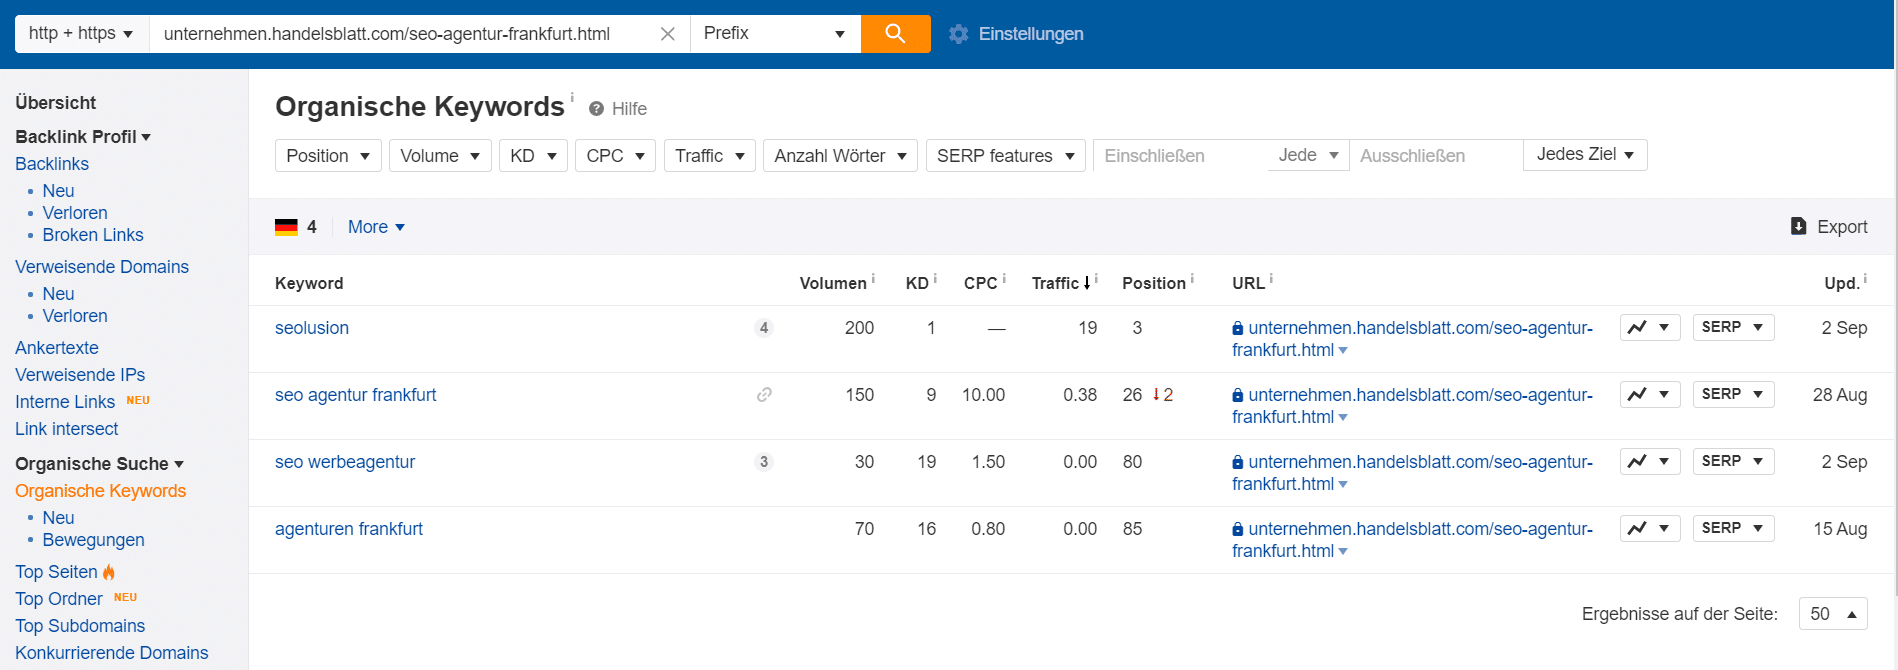The width and height of the screenshot is (1898, 670).
Task: Expand the SERP dropdown for seo werbeagentur
Action: tap(1732, 462)
